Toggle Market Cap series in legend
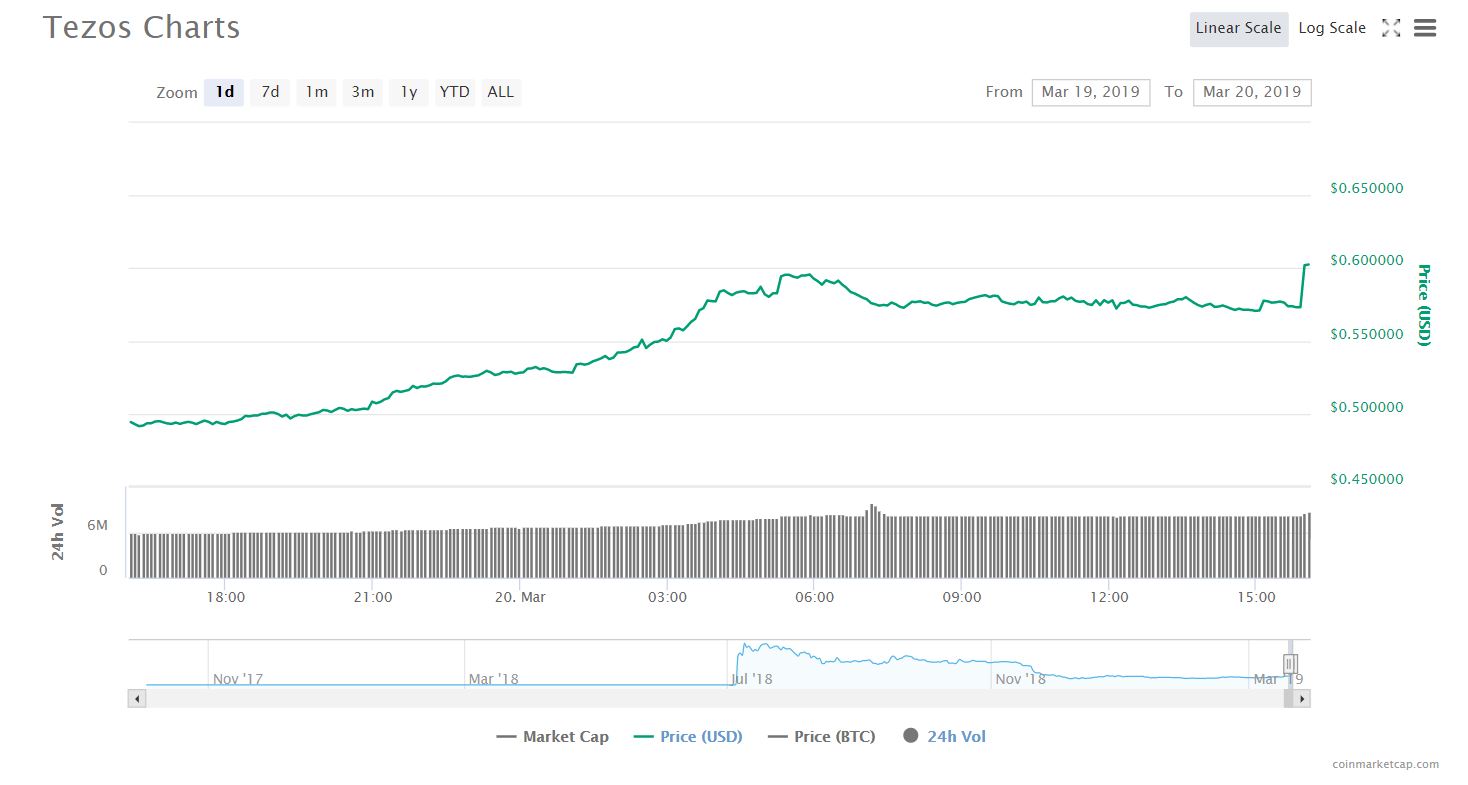 552,737
